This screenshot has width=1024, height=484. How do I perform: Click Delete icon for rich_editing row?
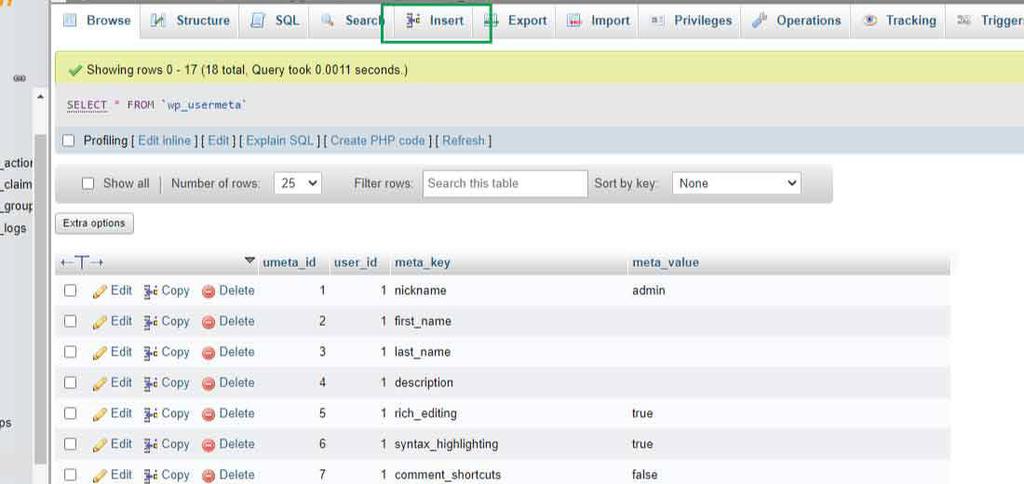click(x=208, y=414)
